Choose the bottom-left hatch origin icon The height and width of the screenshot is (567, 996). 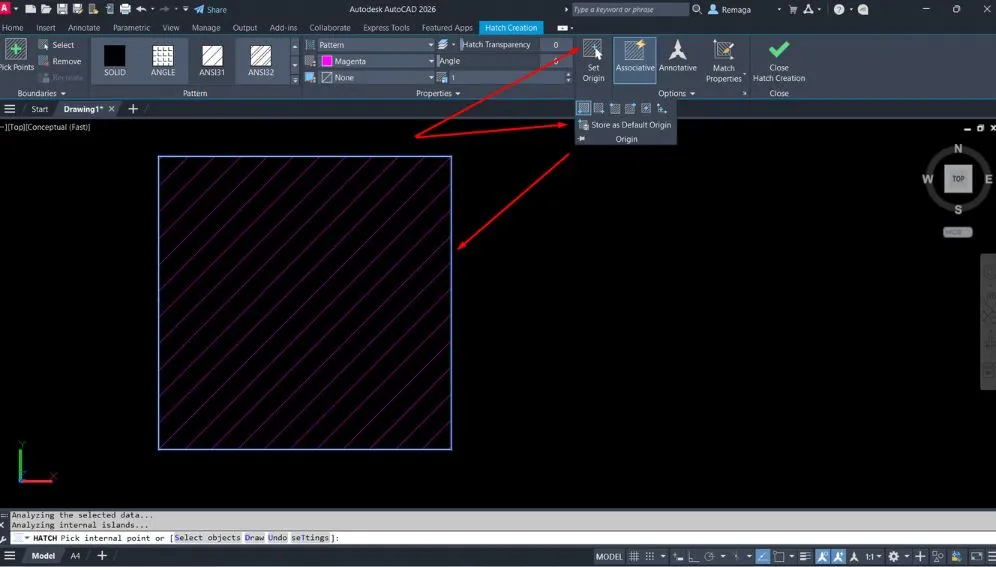point(583,108)
